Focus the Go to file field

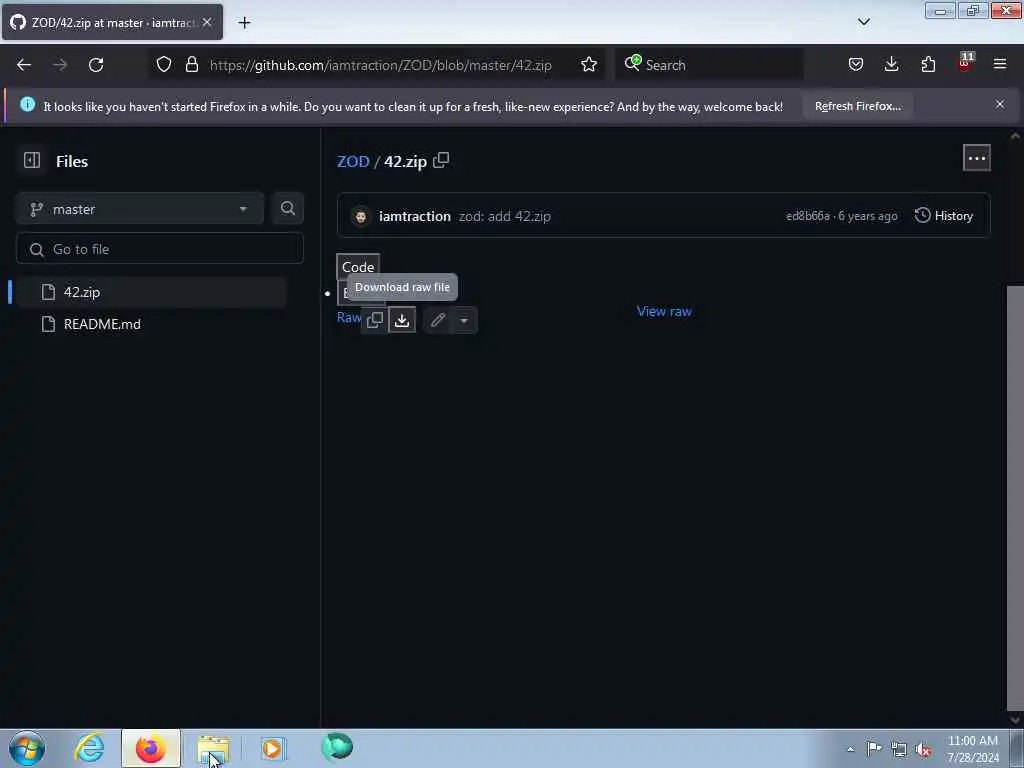[160, 249]
